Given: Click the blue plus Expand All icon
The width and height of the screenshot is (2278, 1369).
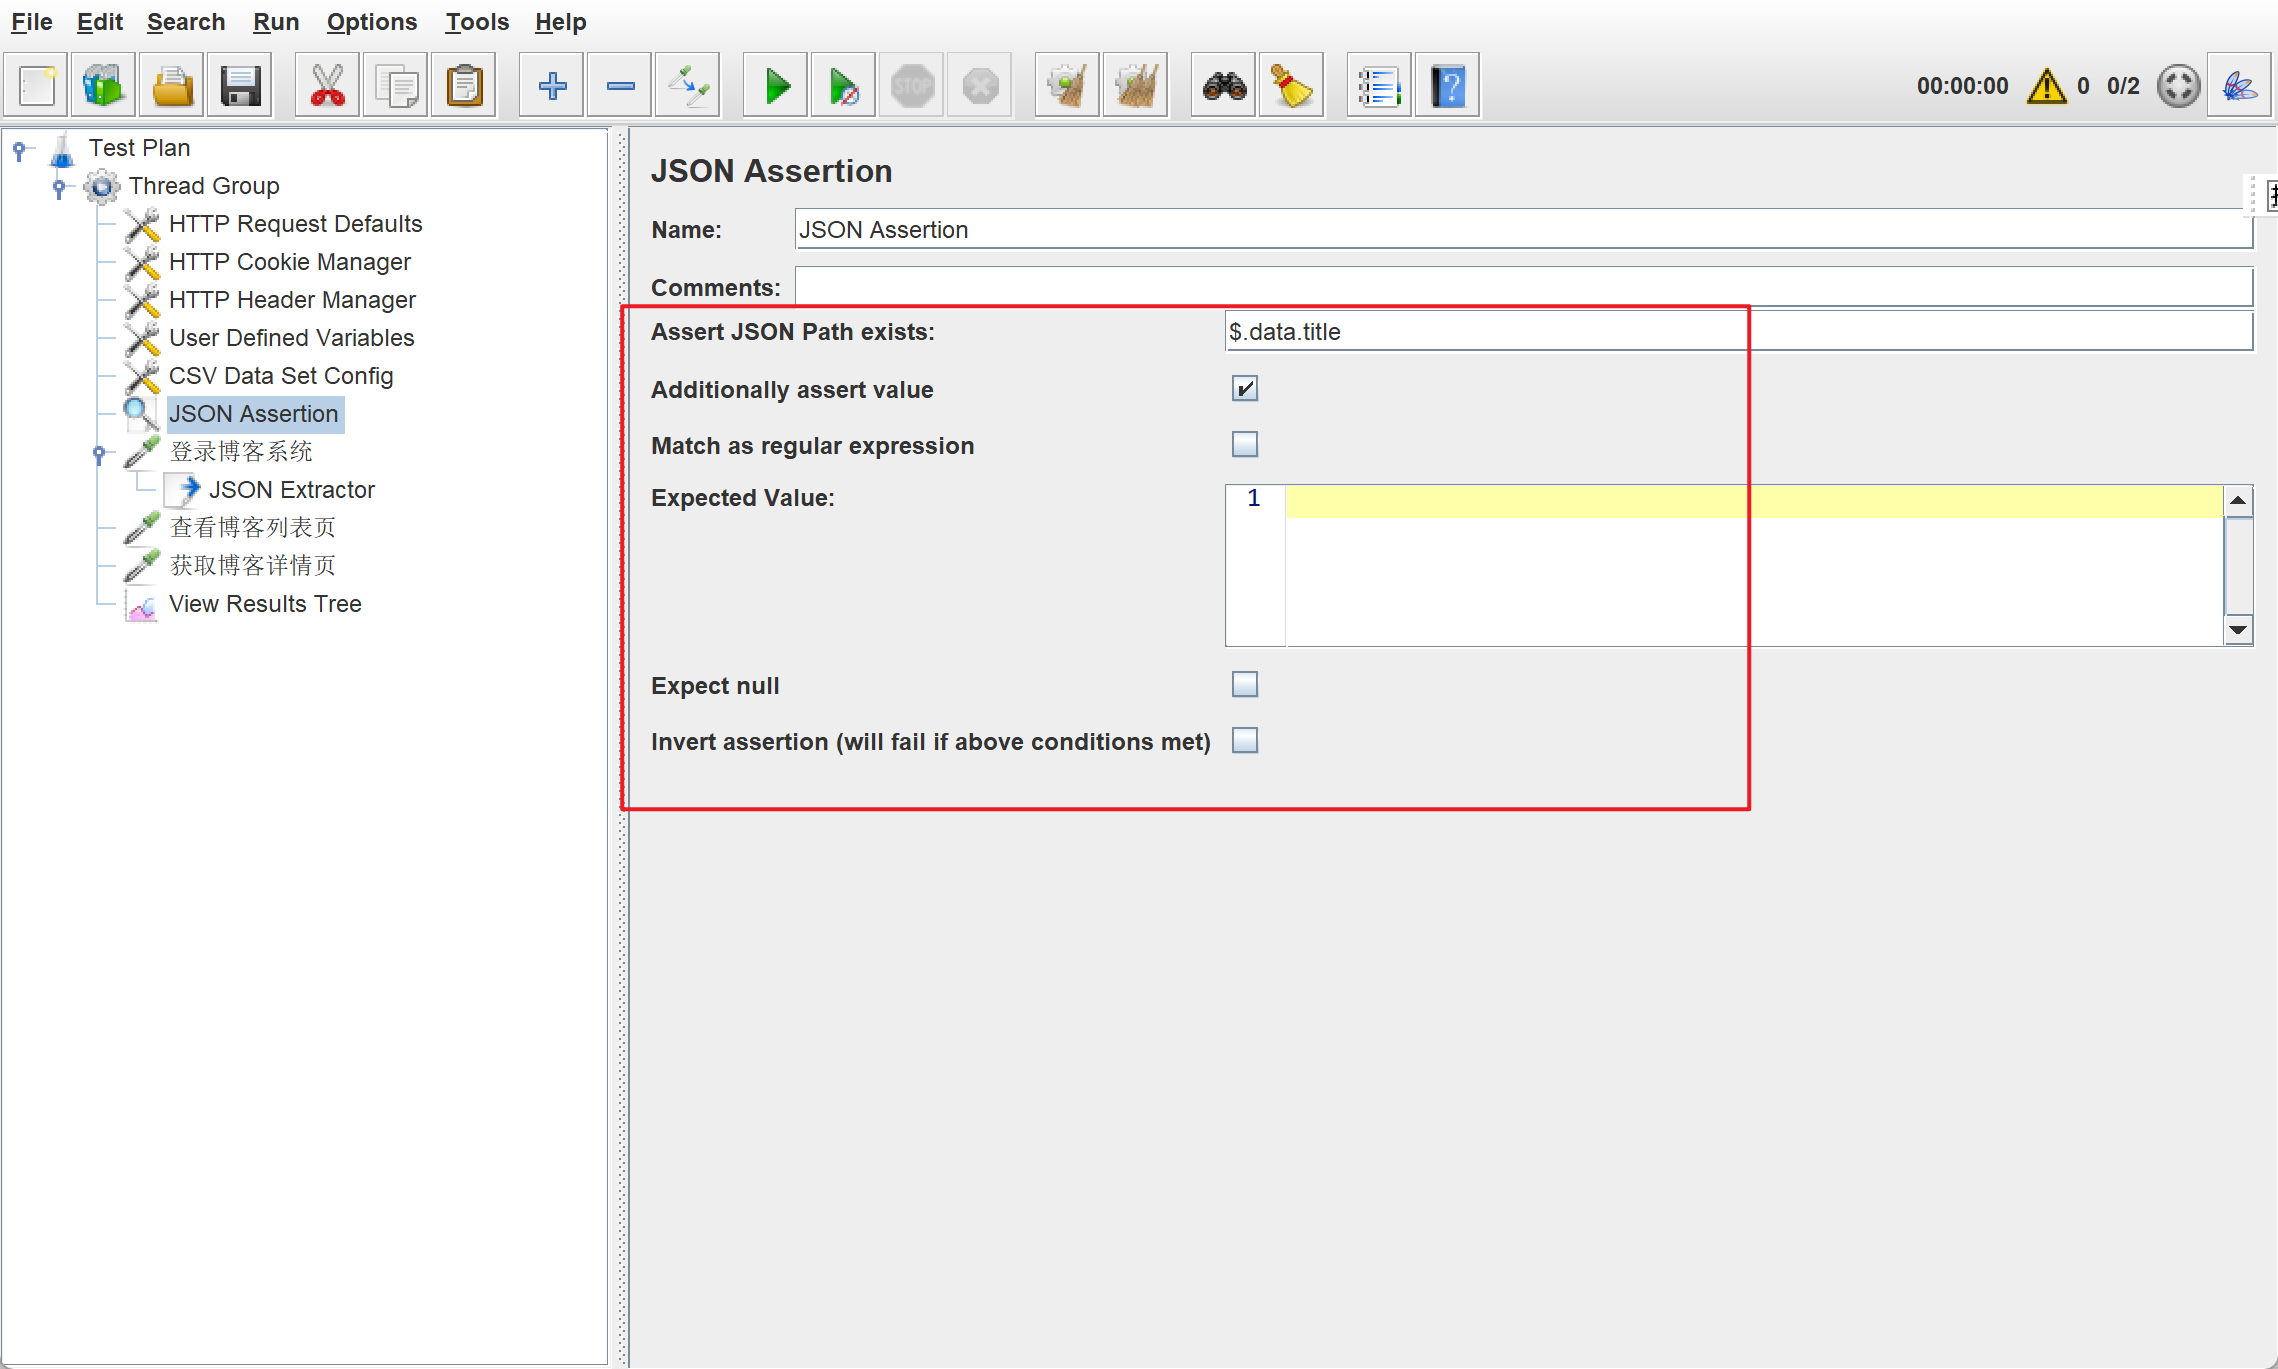Looking at the screenshot, I should [552, 86].
